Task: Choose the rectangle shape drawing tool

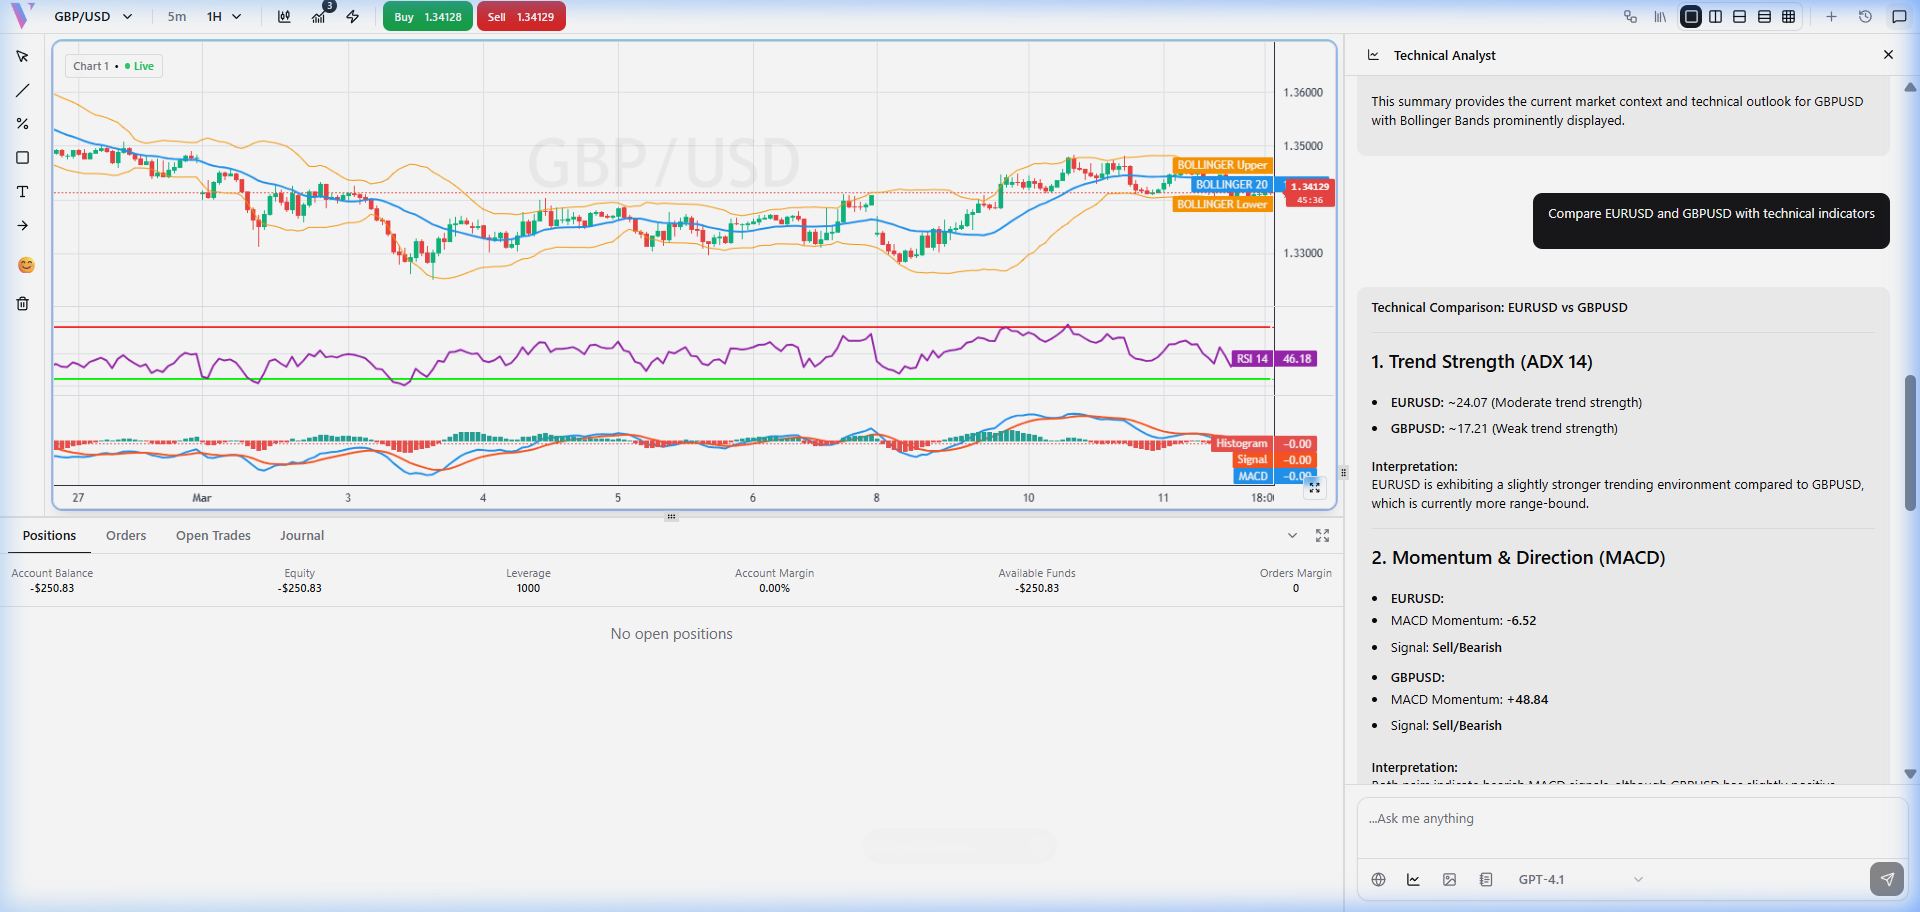Action: pos(22,158)
